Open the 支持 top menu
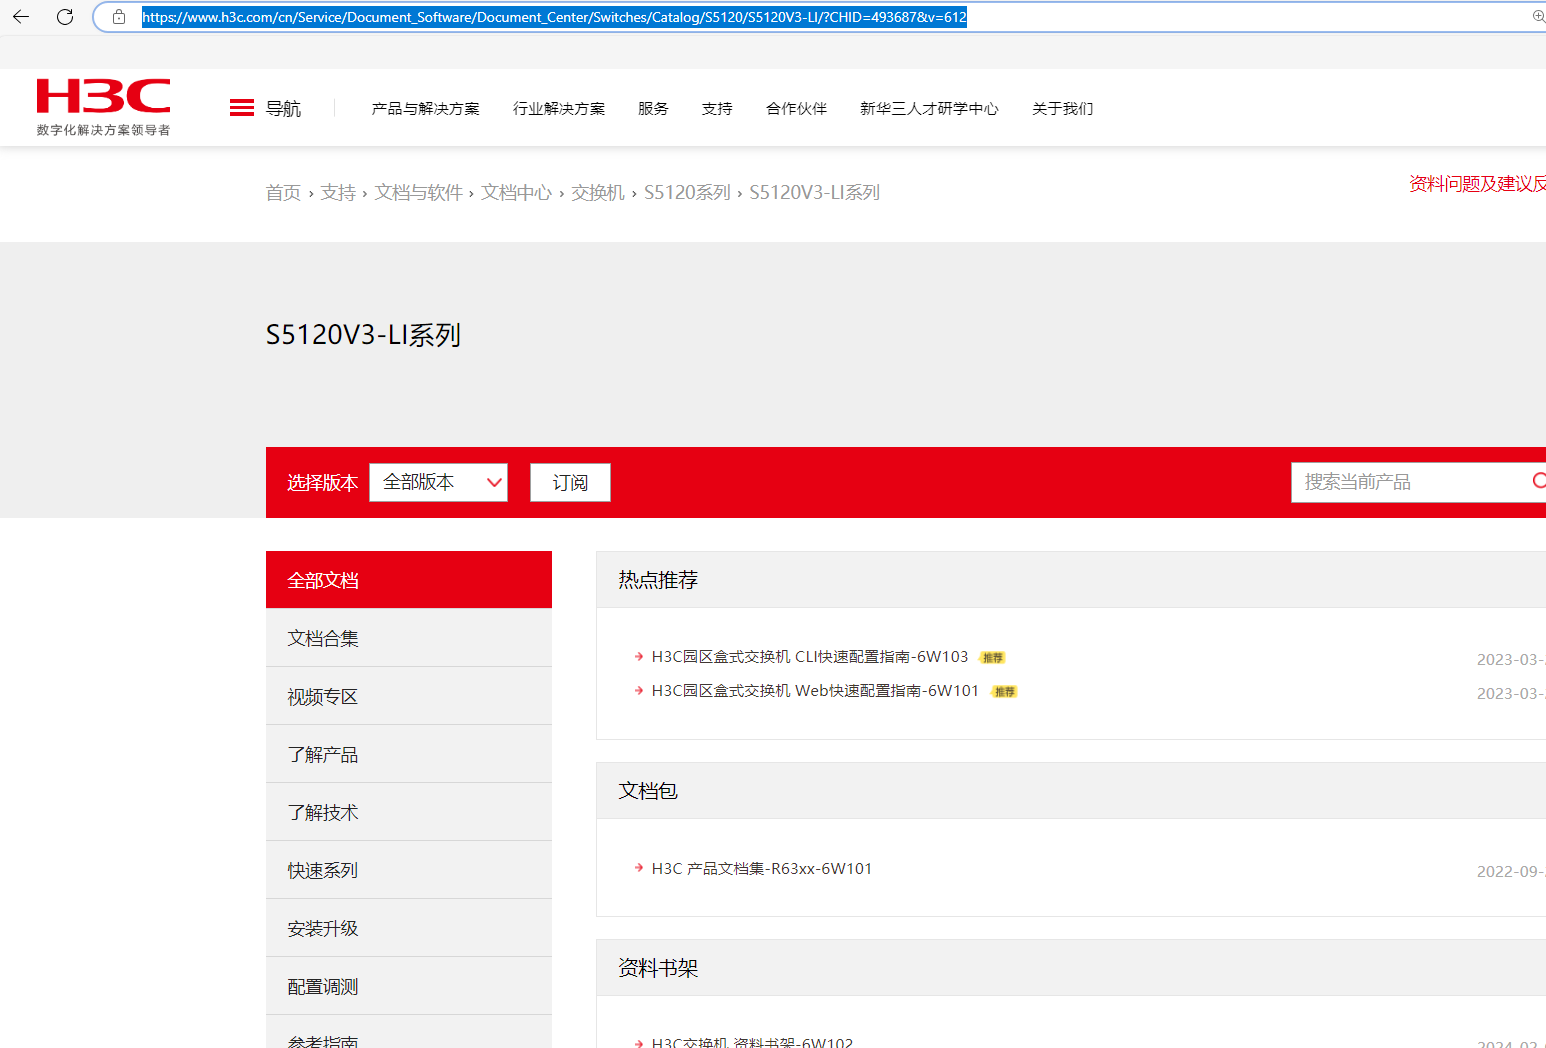The width and height of the screenshot is (1546, 1048). tap(717, 108)
